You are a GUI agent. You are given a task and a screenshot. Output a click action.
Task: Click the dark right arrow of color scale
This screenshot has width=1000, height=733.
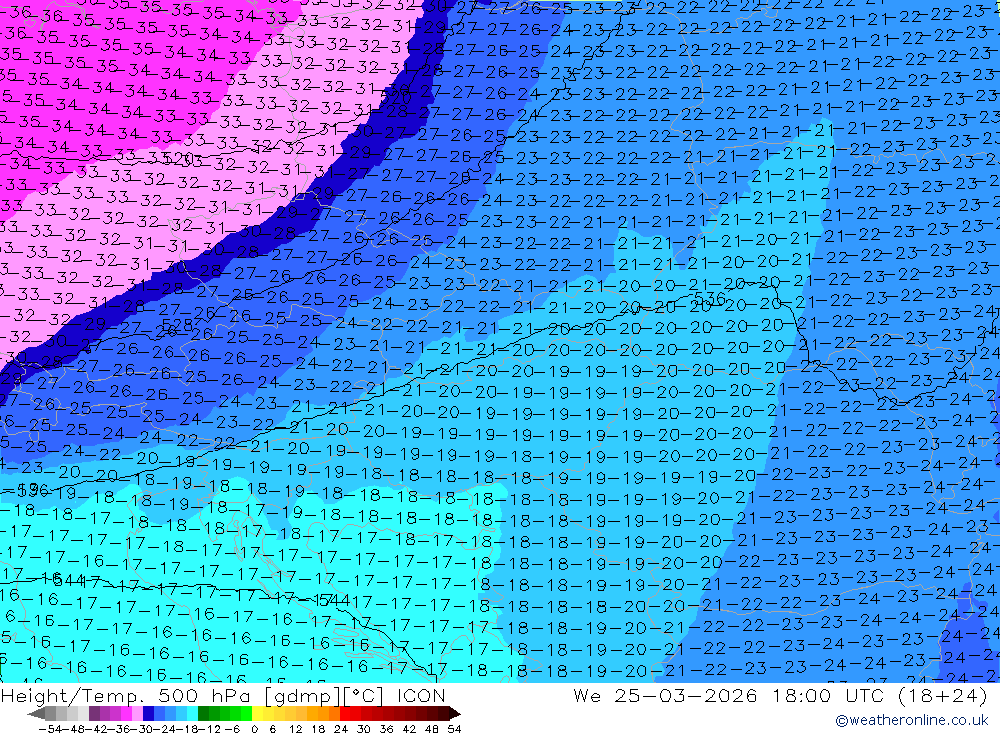point(455,714)
